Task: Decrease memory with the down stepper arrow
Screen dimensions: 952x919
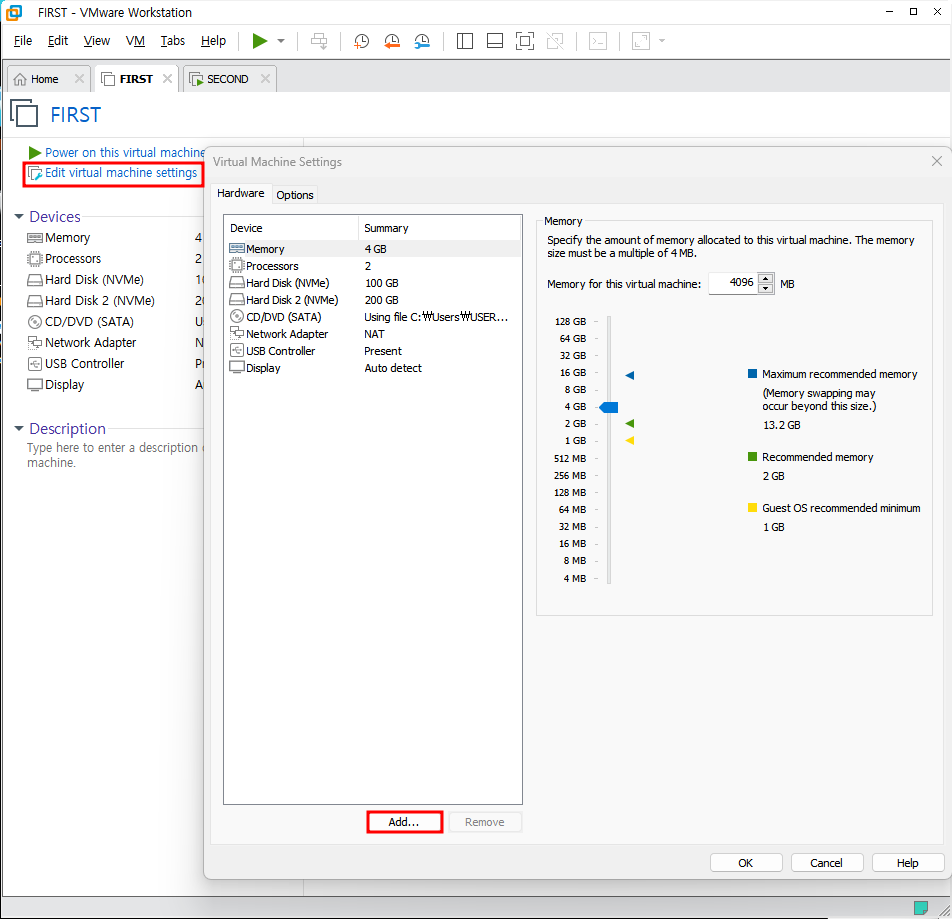Action: (x=766, y=288)
